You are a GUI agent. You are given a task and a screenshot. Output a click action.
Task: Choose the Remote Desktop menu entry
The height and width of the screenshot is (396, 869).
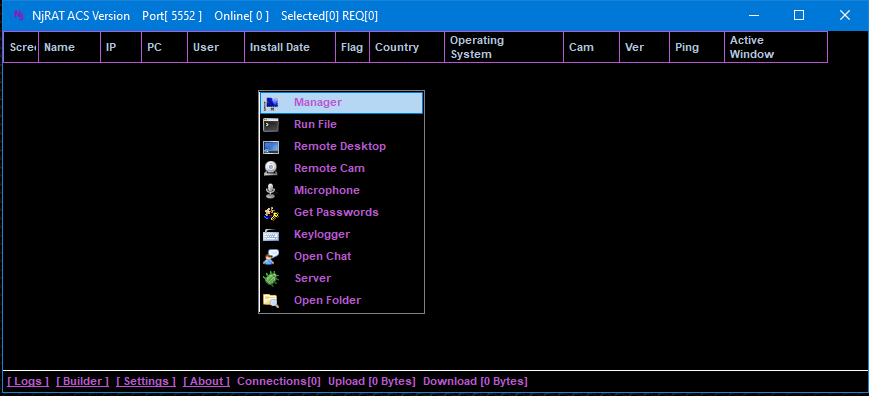341,147
